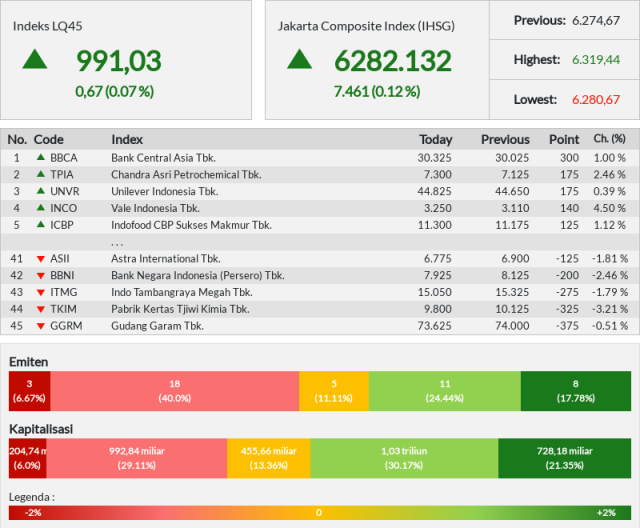This screenshot has width=640, height=528.
Task: Click the Previous value 6.274,67
Action: [596, 20]
